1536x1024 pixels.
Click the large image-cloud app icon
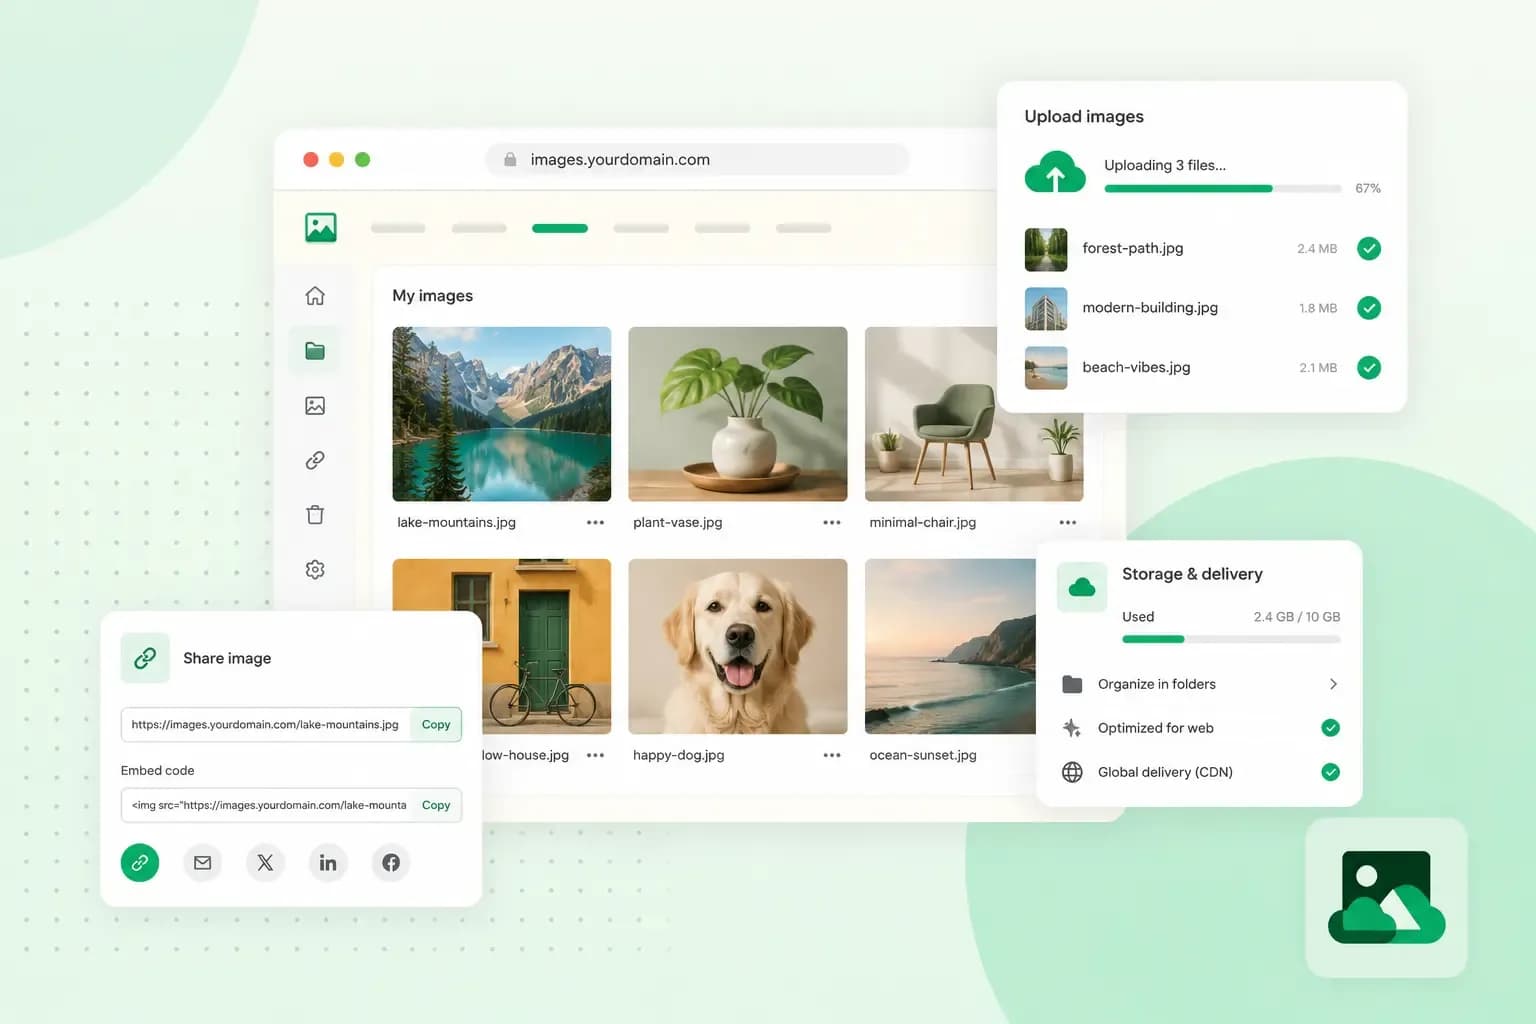[x=1386, y=897]
